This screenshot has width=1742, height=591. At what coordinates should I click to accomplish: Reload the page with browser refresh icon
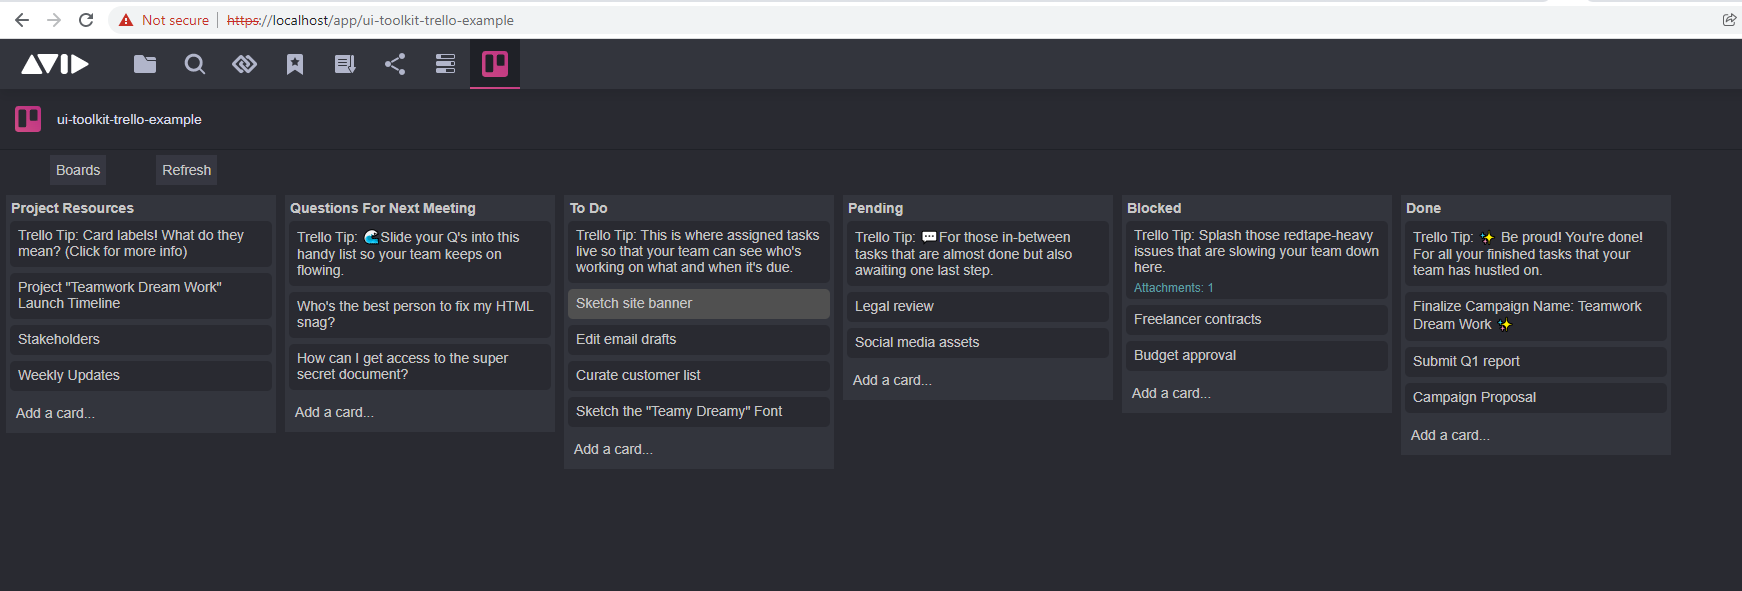86,20
